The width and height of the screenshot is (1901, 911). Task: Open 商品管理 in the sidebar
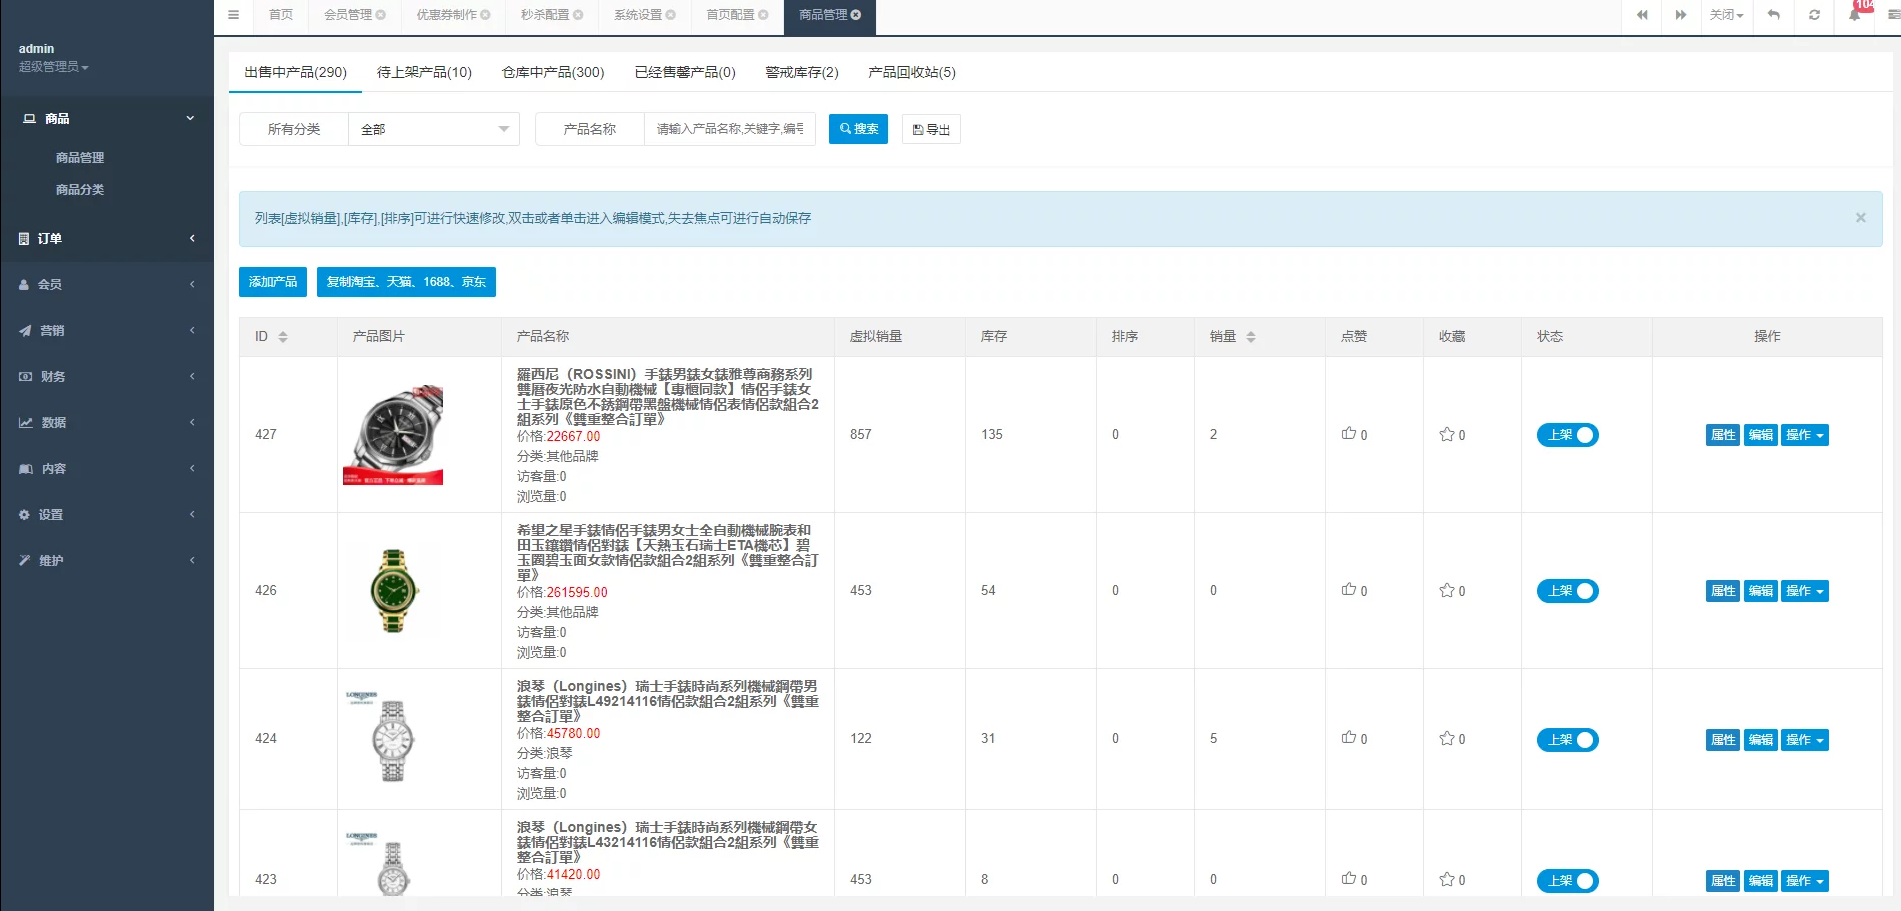point(80,157)
